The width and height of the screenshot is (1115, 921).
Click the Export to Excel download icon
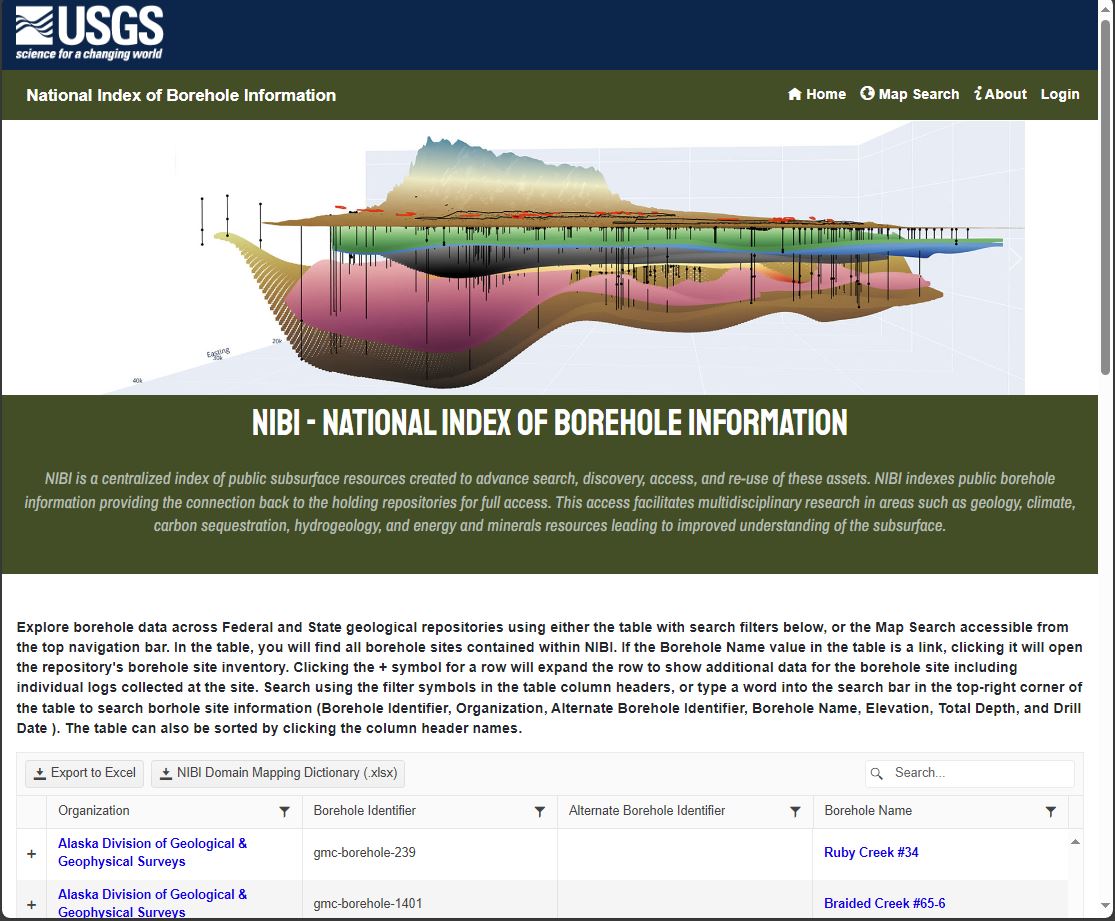click(40, 774)
